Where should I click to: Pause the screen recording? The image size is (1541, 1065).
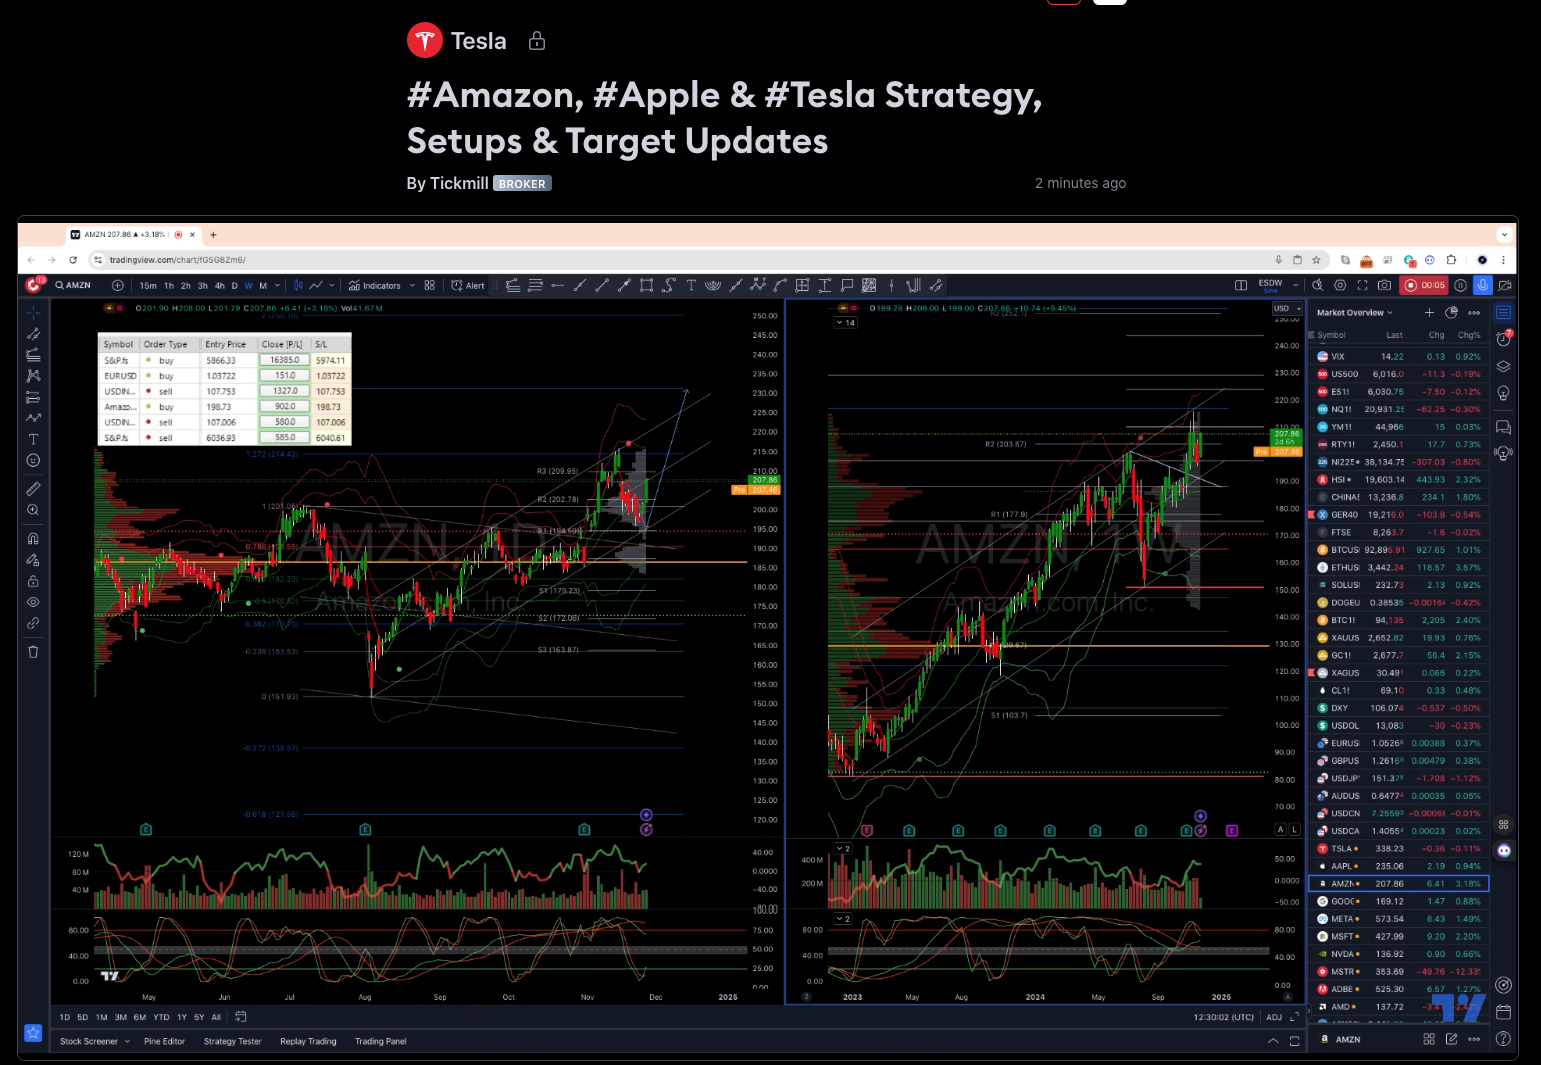pyautogui.click(x=1460, y=285)
